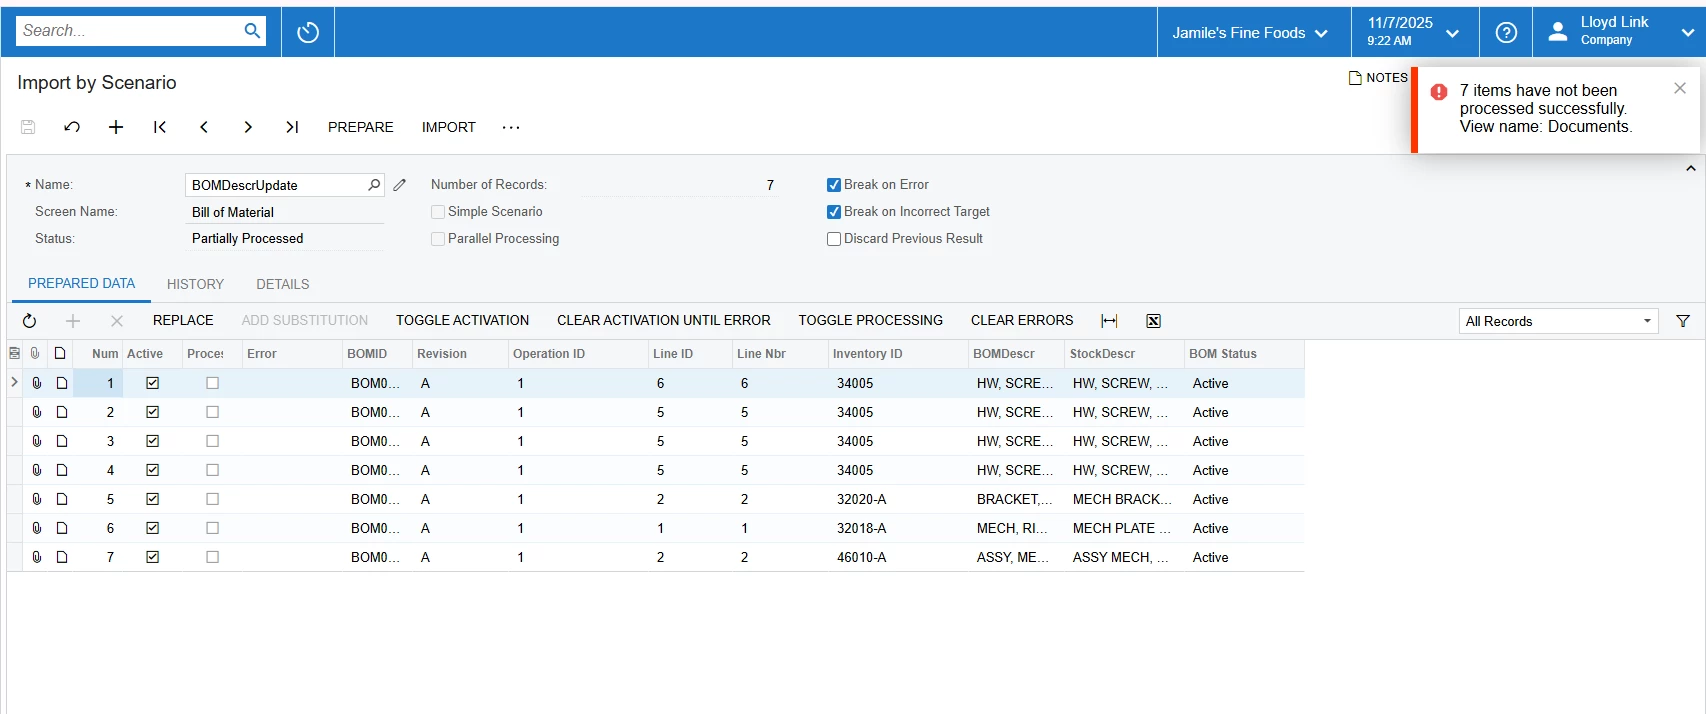Click CLEAR ACTIVATION UNTIL ERROR button
This screenshot has width=1706, height=714.
tap(664, 321)
